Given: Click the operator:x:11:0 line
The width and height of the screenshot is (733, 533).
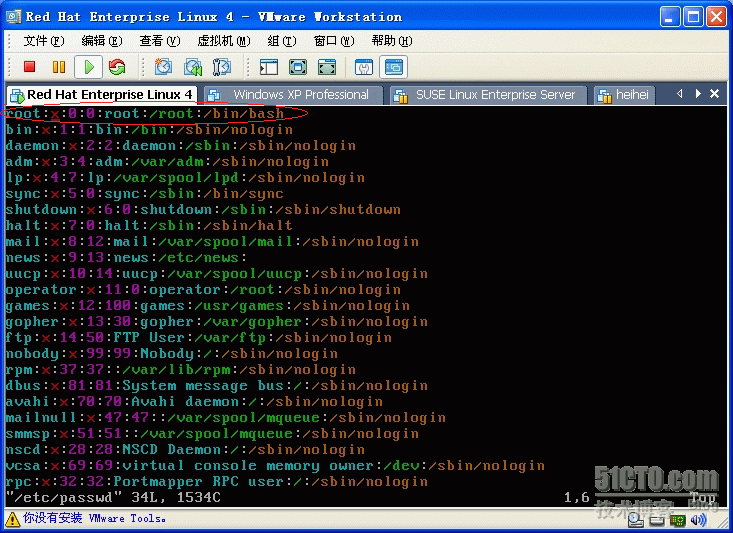Looking at the screenshot, I should (x=203, y=289).
